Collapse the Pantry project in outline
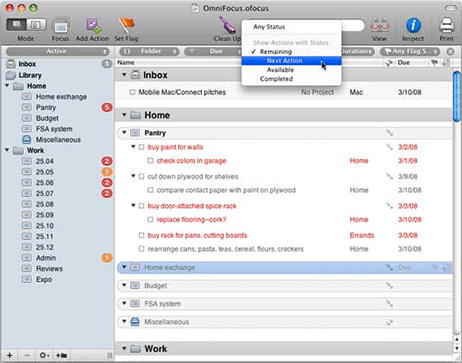Image resolution: width=462 pixels, height=363 pixels. click(124, 133)
